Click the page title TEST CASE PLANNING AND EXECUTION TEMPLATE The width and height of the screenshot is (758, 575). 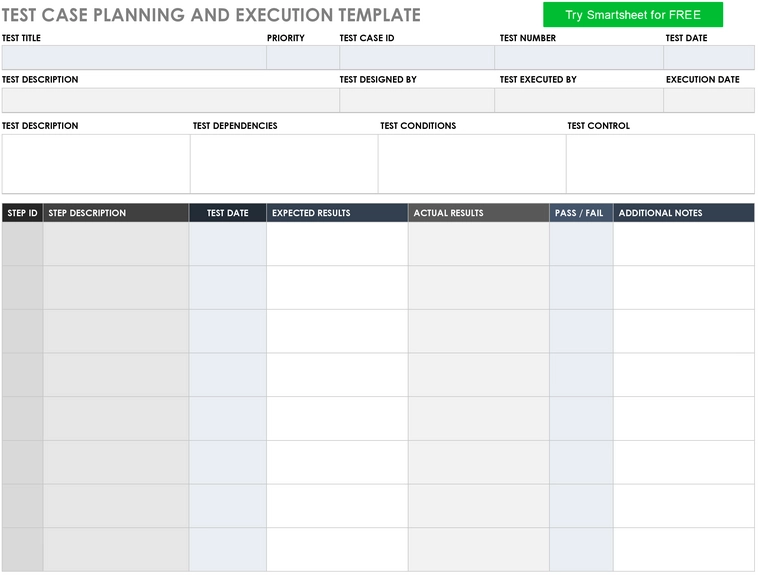[211, 15]
